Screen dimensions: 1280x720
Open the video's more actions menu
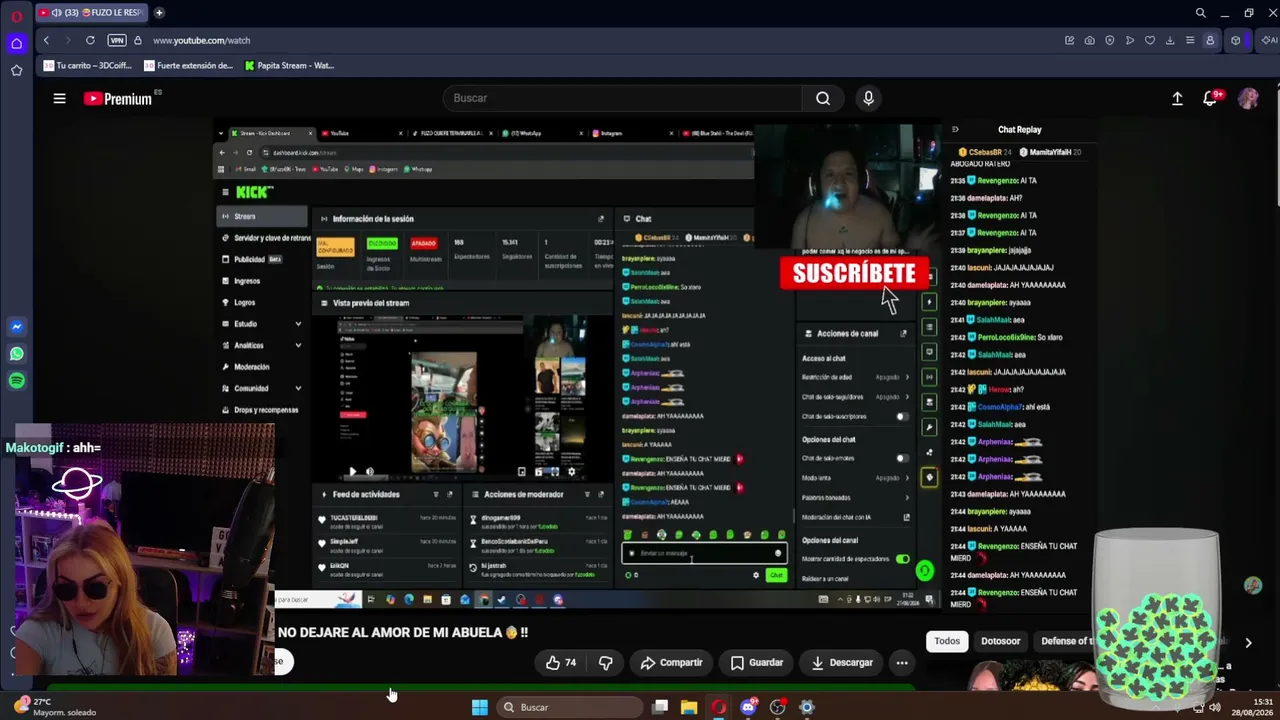pyautogui.click(x=902, y=662)
